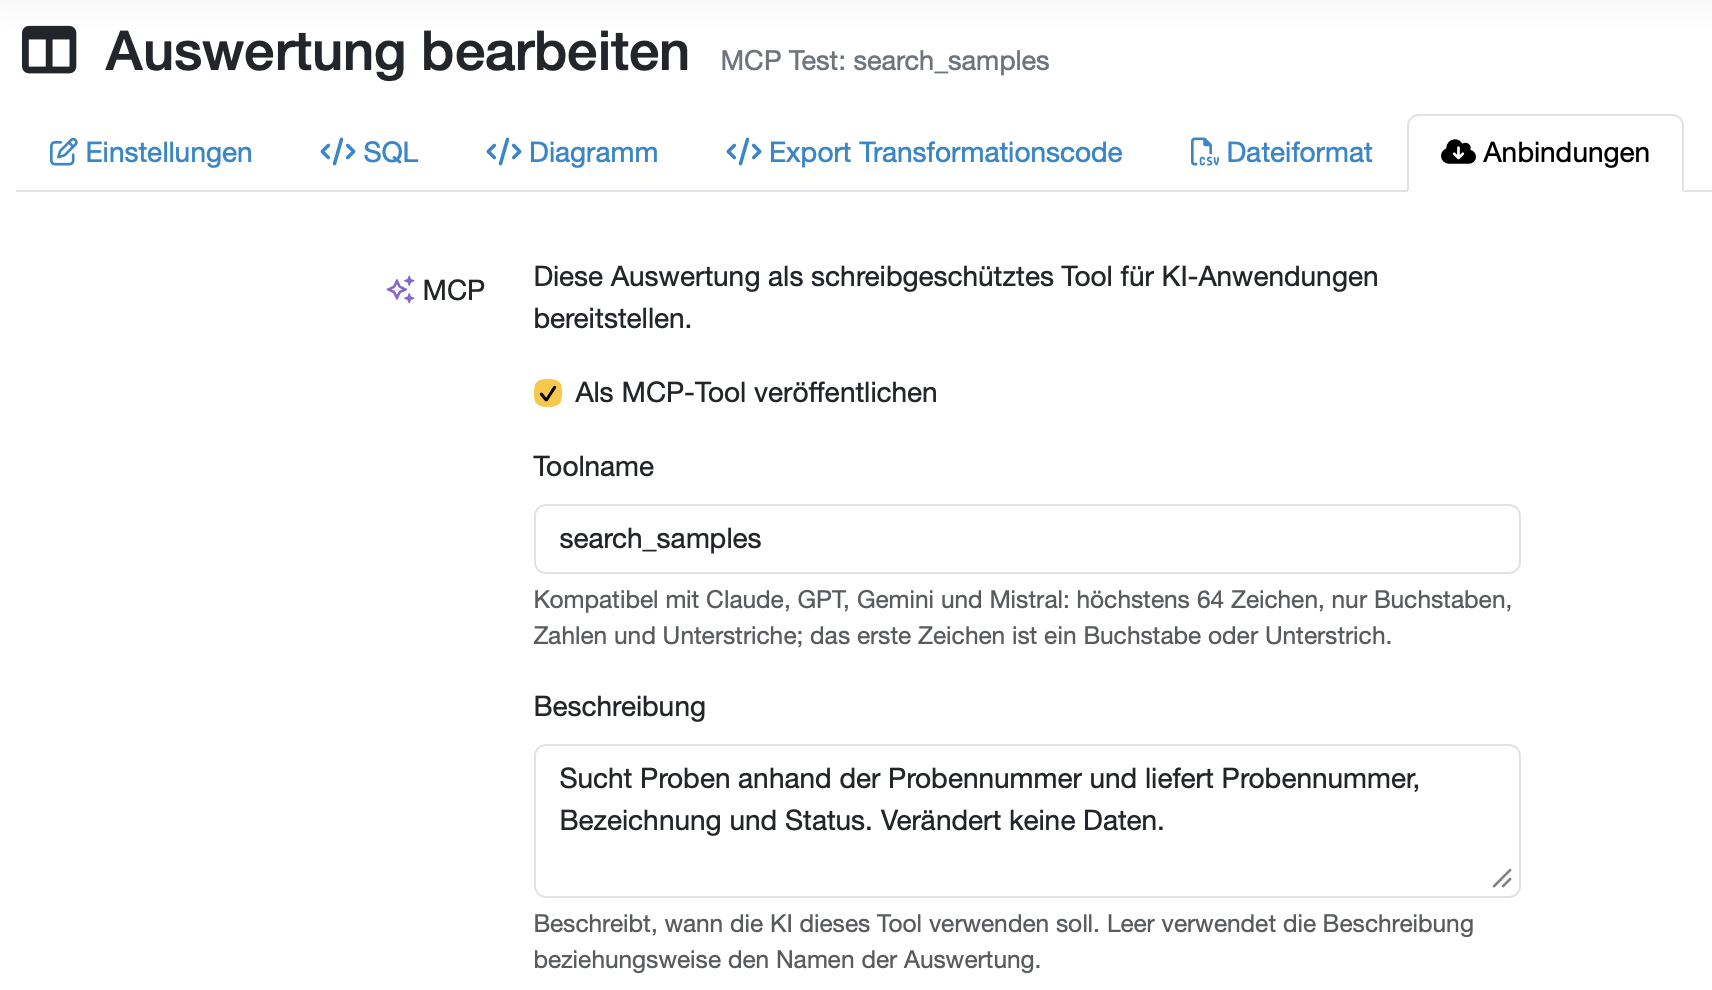Open the Diagramm tab
The width and height of the screenshot is (1712, 990).
[572, 152]
